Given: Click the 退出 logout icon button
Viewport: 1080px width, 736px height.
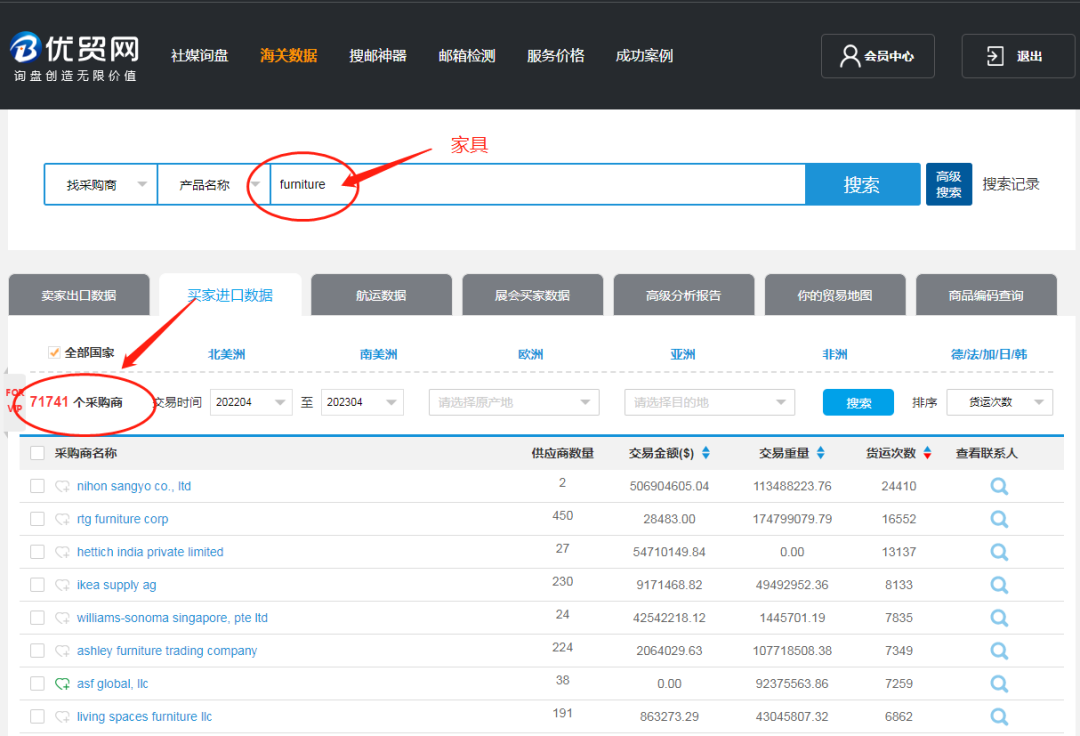Looking at the screenshot, I should tap(1017, 56).
